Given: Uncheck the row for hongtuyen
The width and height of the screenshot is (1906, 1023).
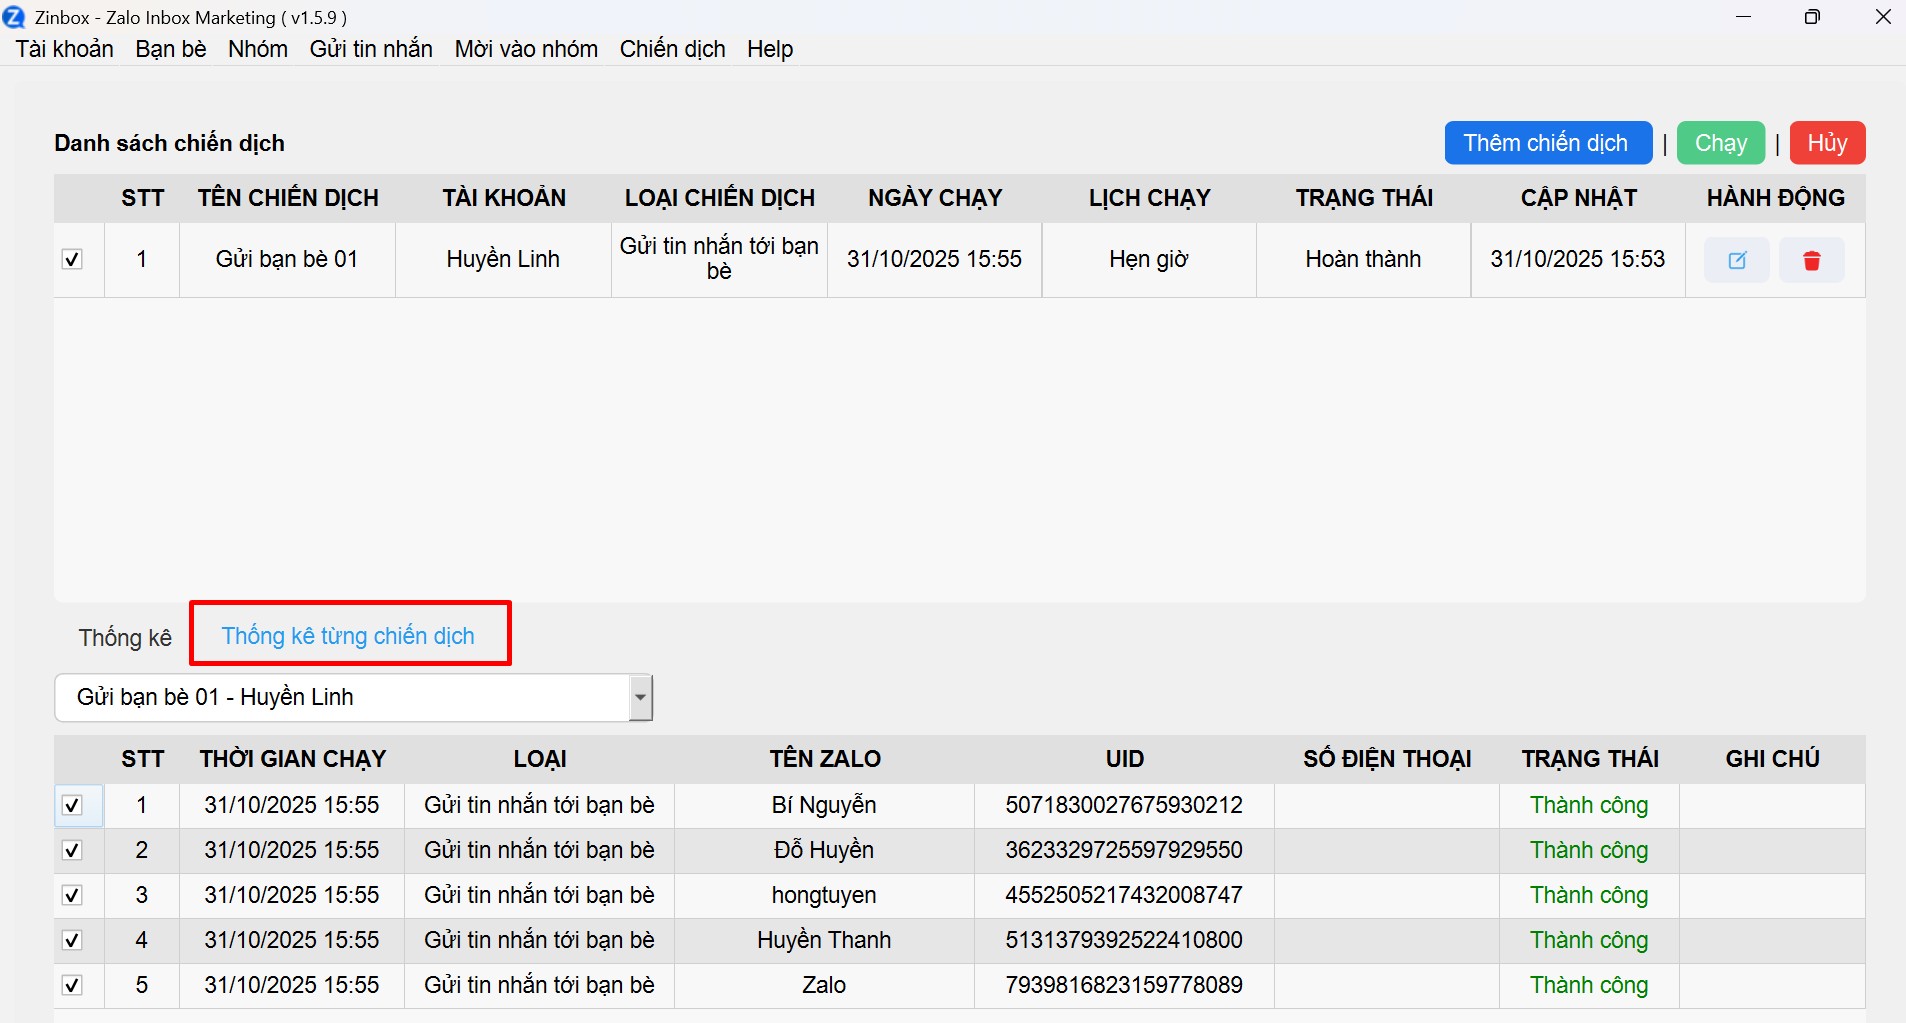Looking at the screenshot, I should tap(72, 895).
